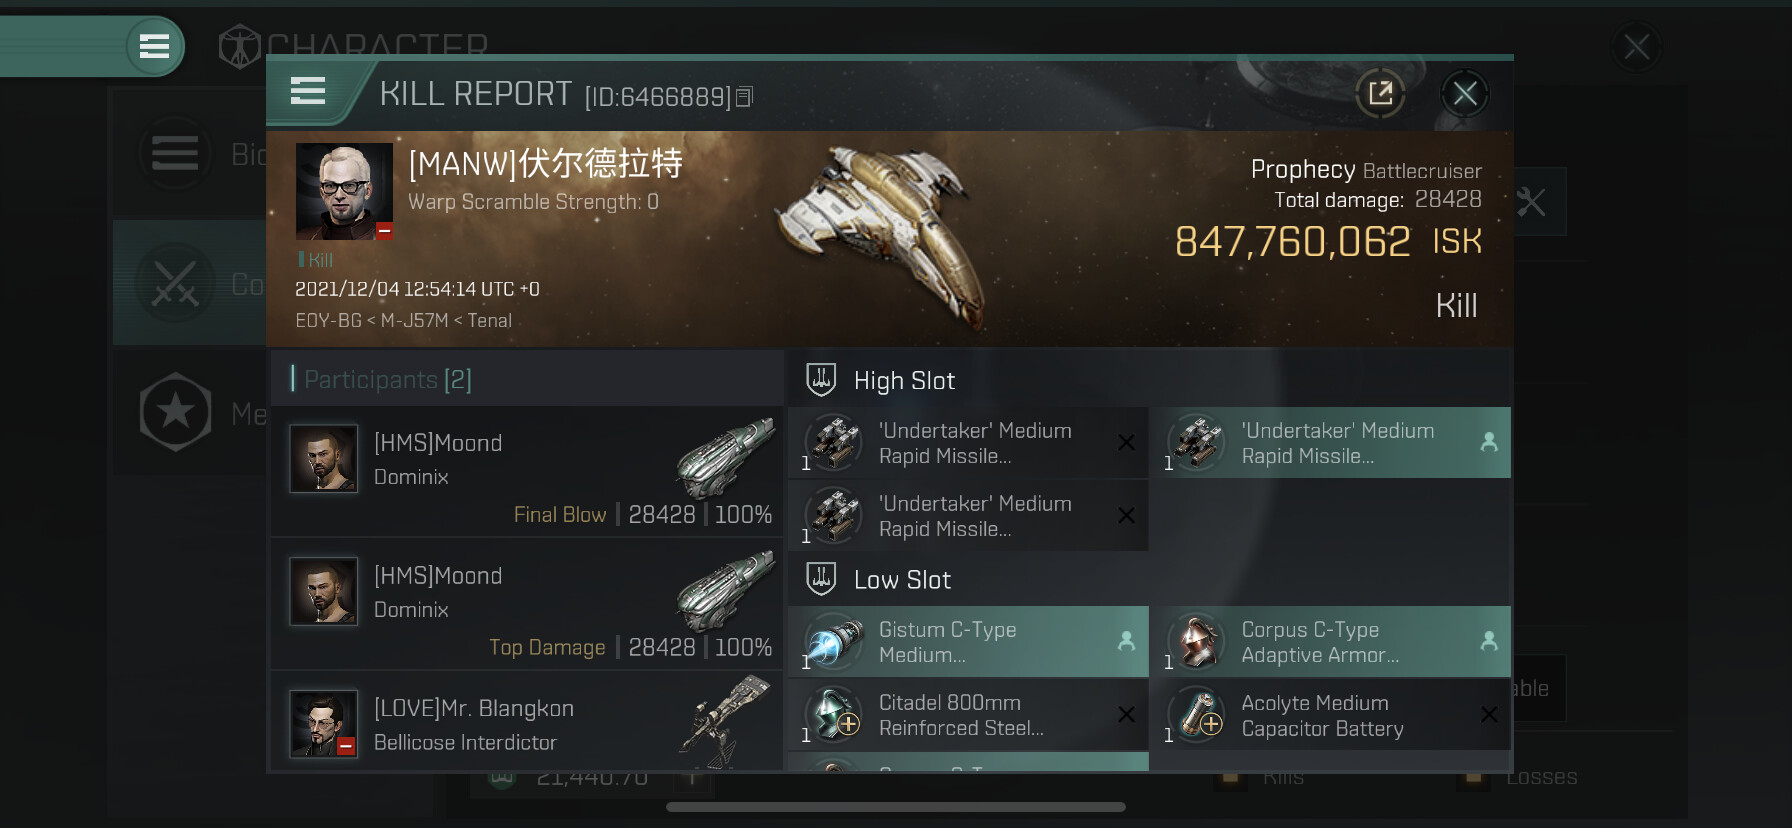Click the highlighted 'Undertaker' Medium Rapid Missile module

[x=1330, y=442]
